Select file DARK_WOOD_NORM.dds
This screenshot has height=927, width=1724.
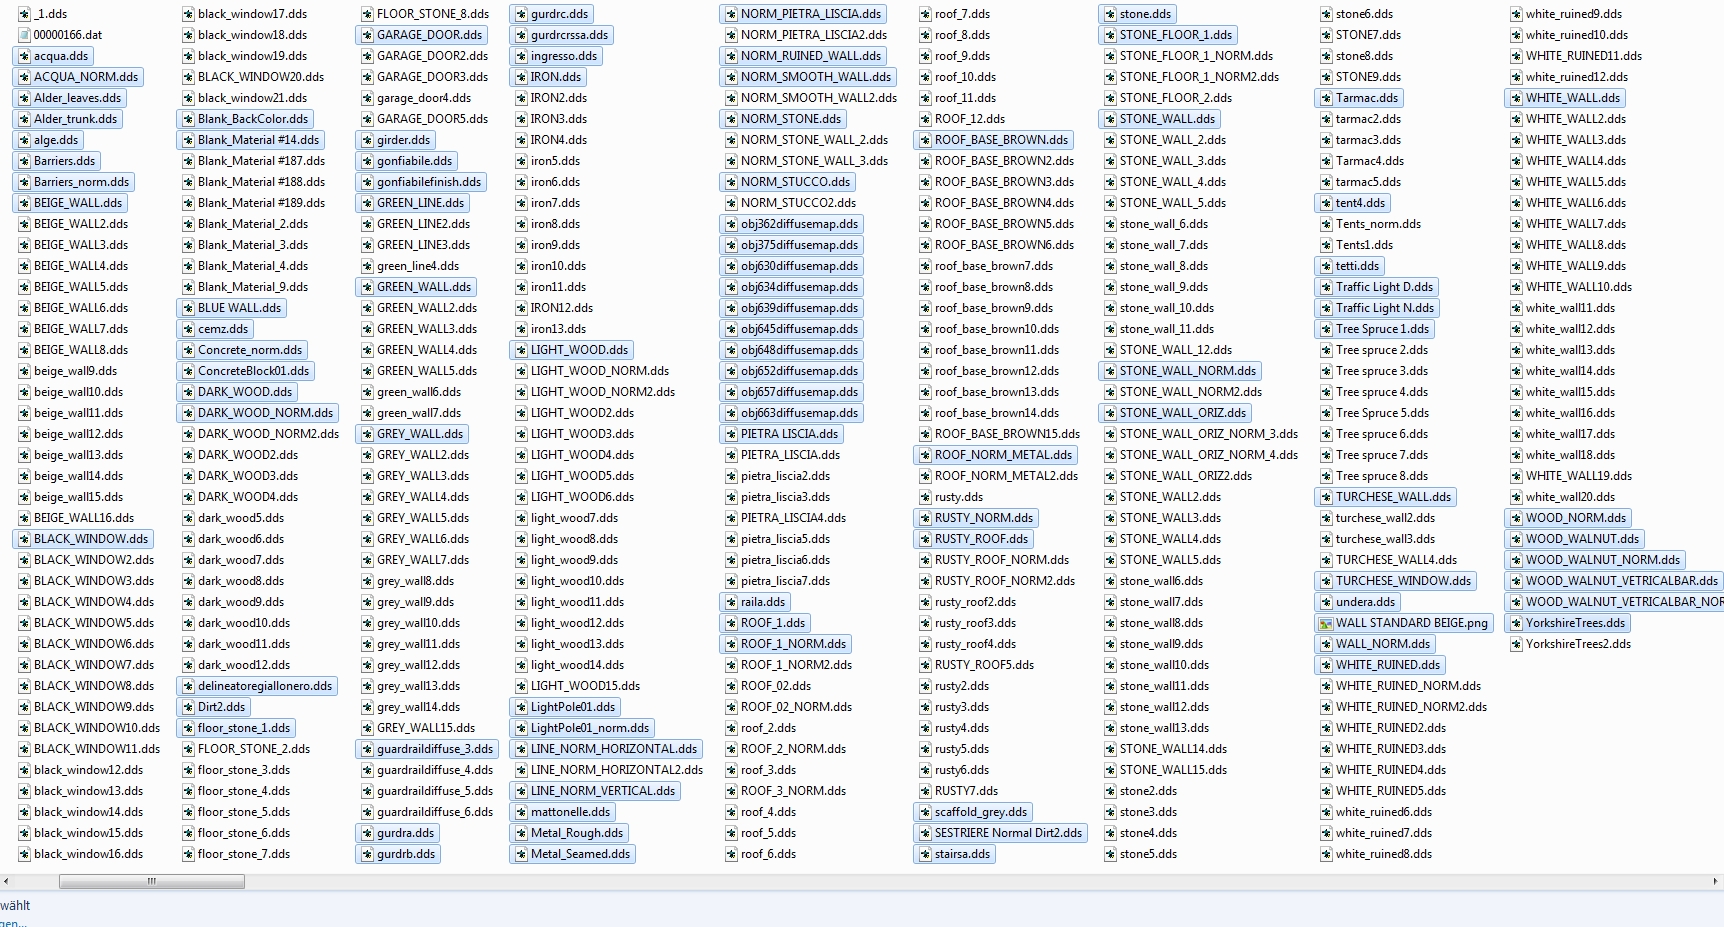pyautogui.click(x=257, y=413)
